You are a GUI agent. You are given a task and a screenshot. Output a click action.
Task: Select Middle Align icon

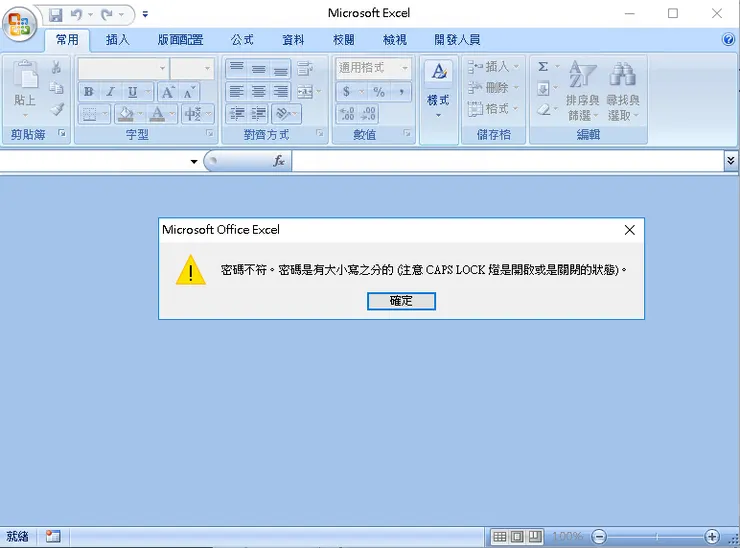(258, 69)
